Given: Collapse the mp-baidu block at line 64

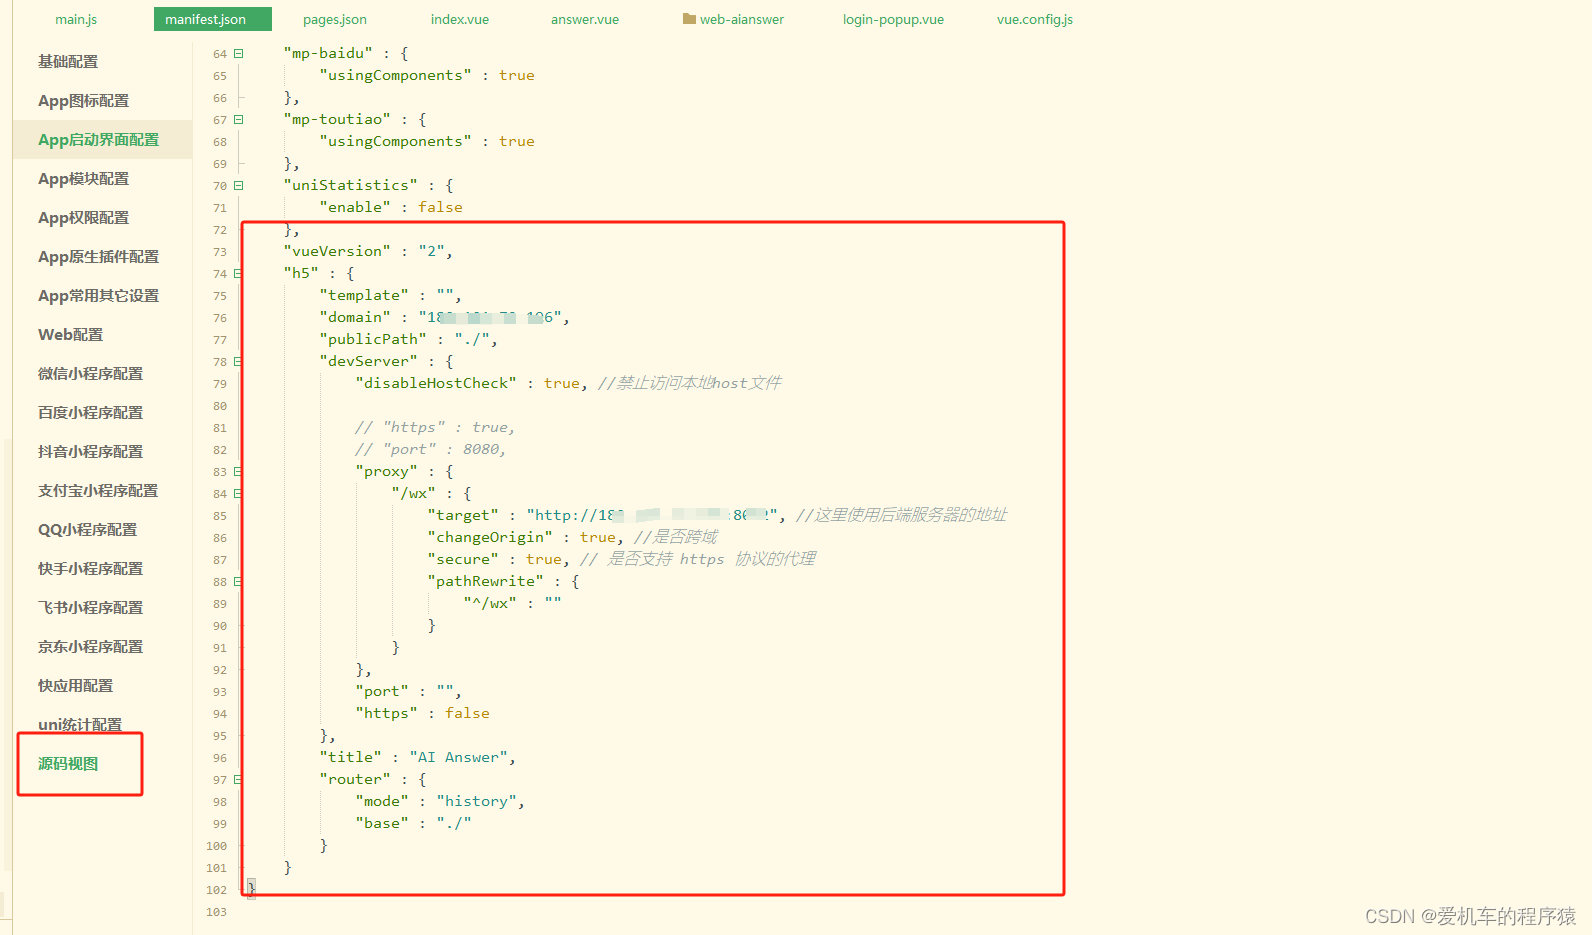Looking at the screenshot, I should [x=238, y=53].
